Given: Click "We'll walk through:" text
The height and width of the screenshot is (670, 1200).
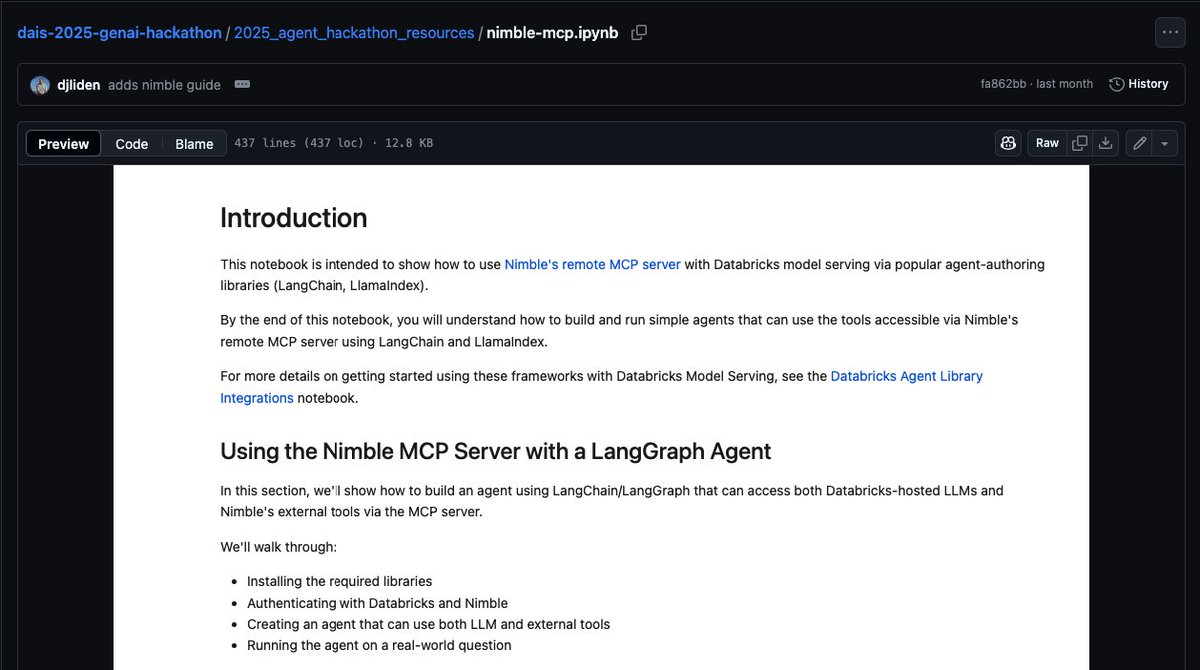Looking at the screenshot, I should coord(279,547).
